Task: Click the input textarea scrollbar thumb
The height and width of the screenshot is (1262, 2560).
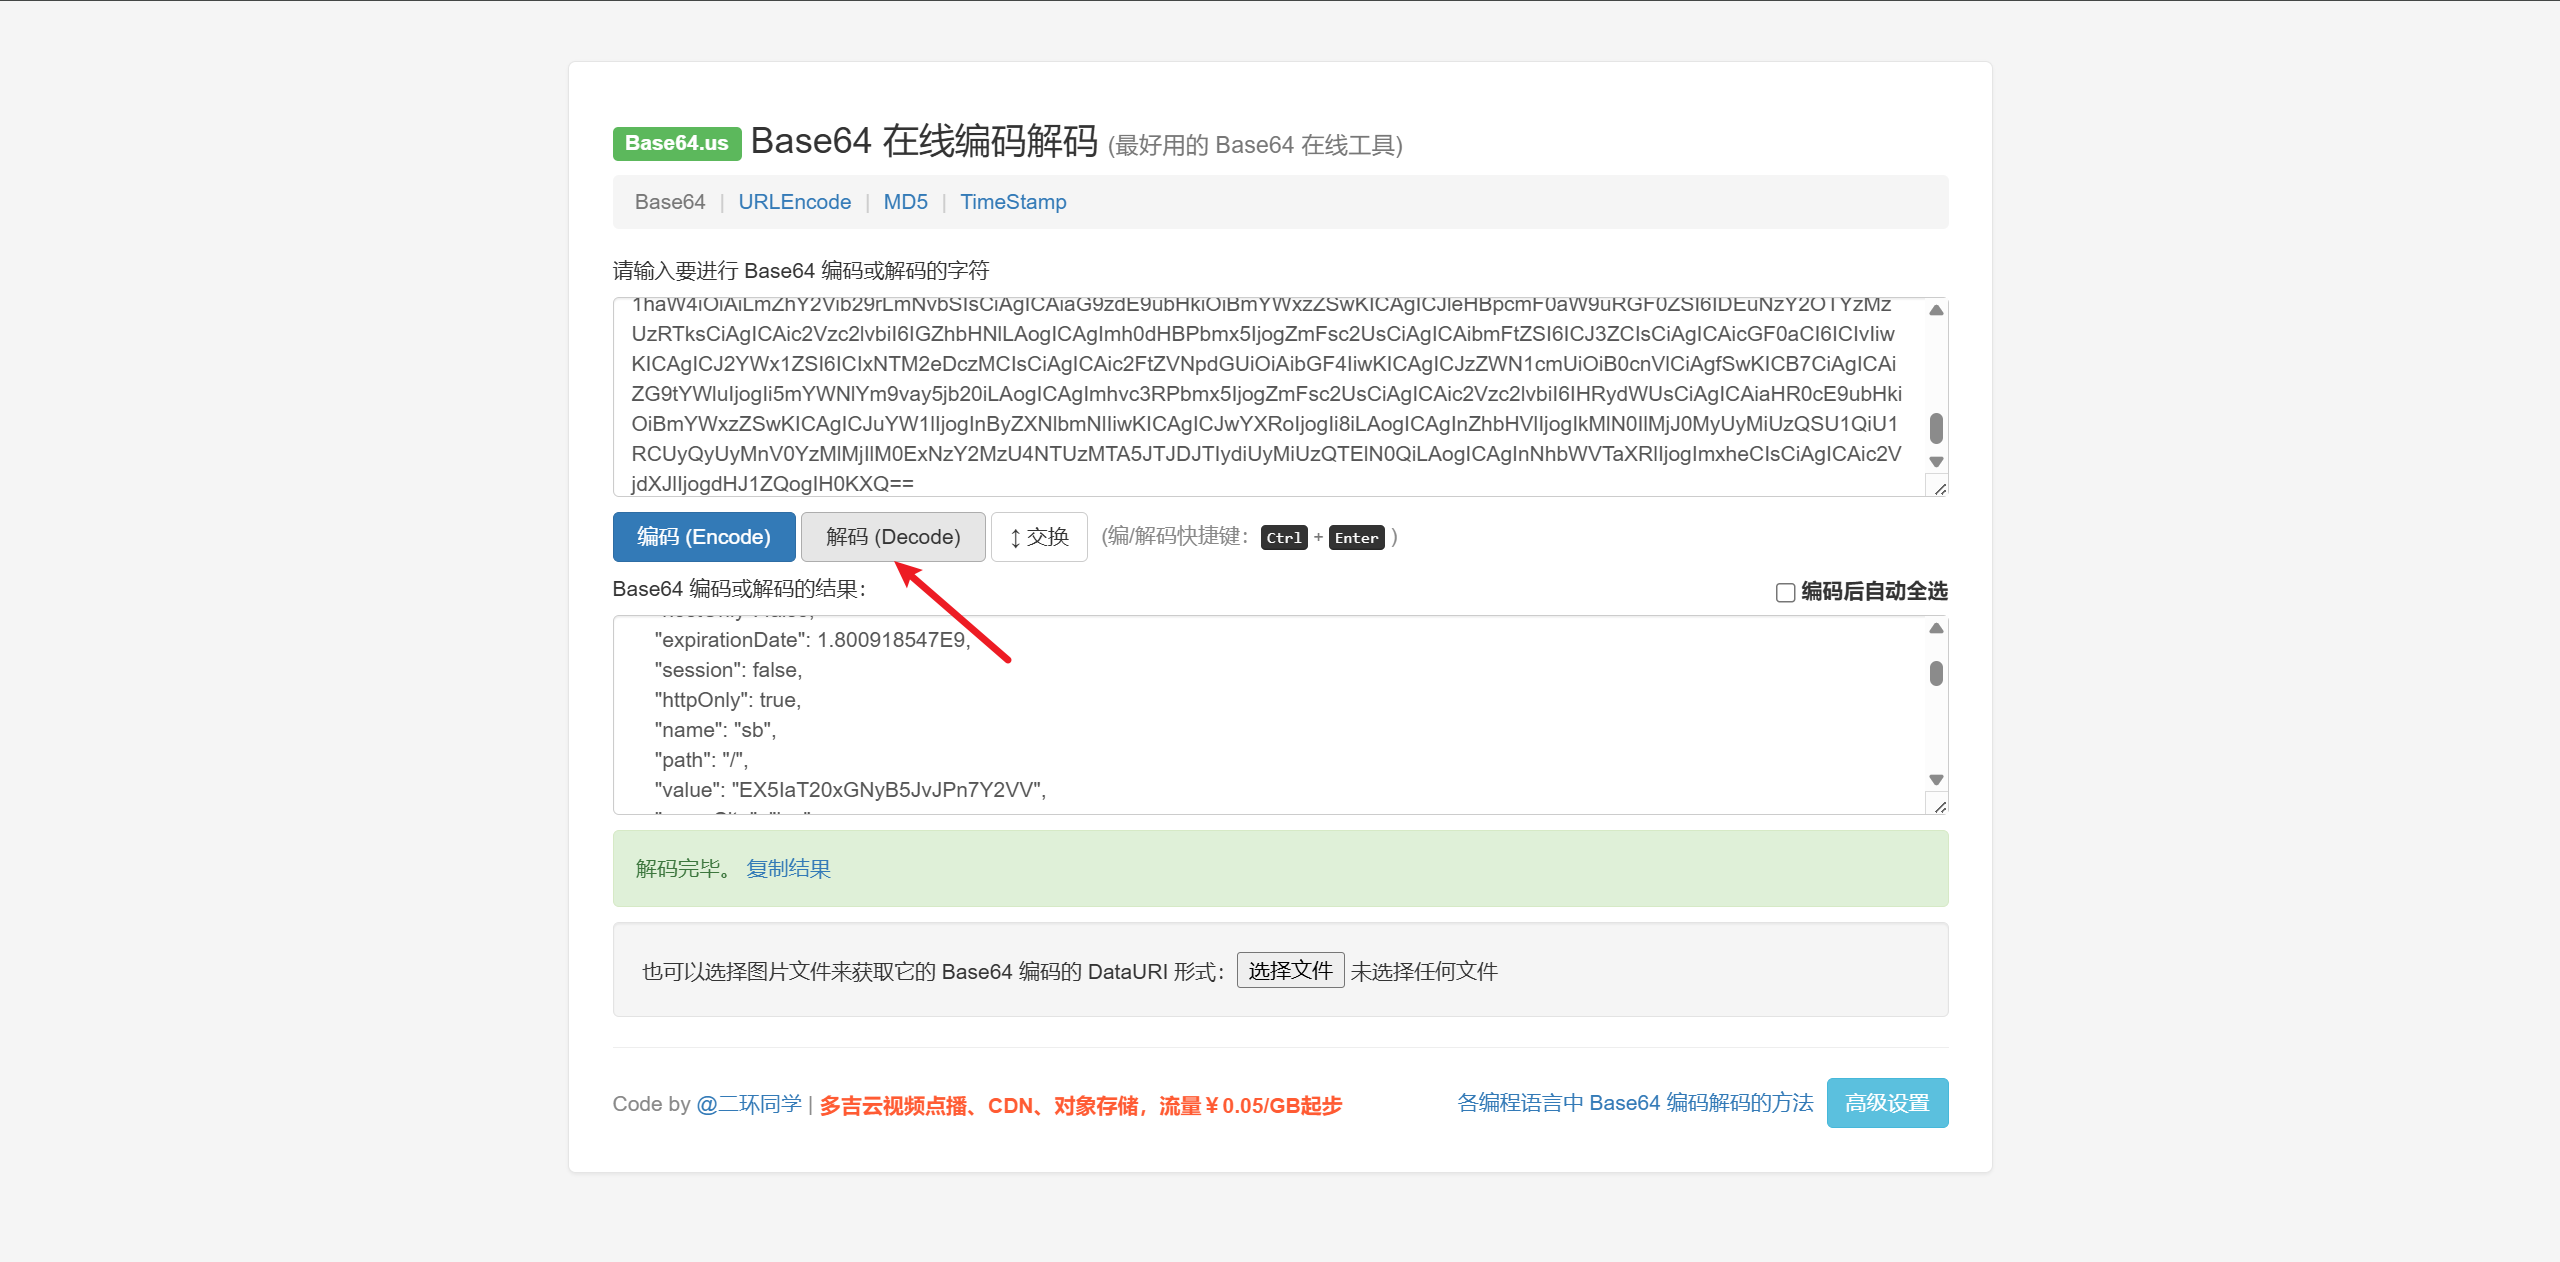Action: [1936, 428]
